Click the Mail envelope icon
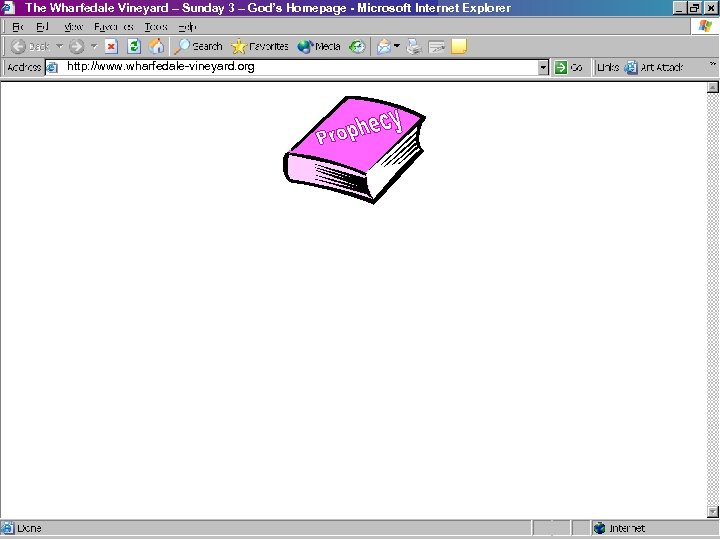Viewport: 720px width, 540px height. pyautogui.click(x=384, y=46)
